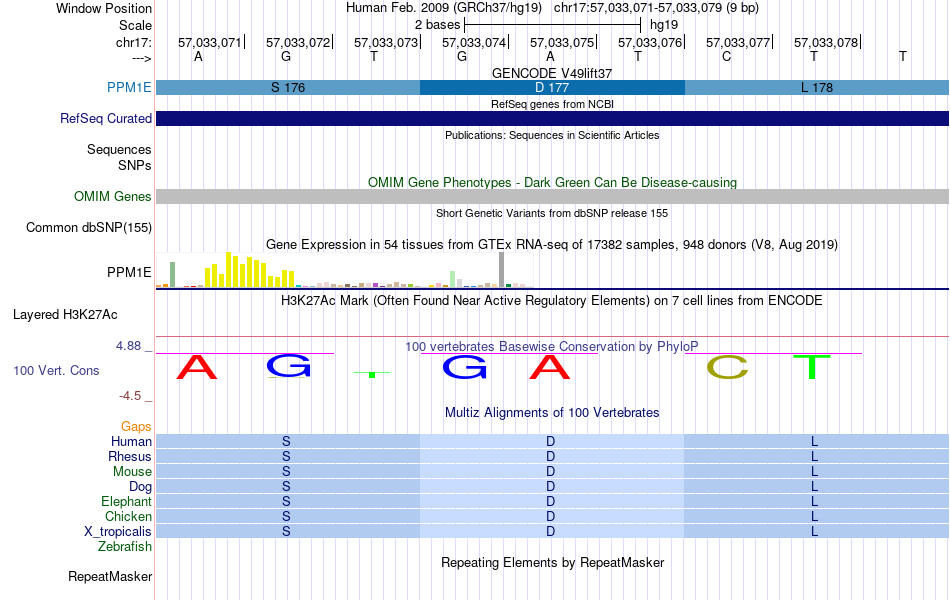Click the Zebrafish alignment row label
950x600 pixels.
(125, 547)
